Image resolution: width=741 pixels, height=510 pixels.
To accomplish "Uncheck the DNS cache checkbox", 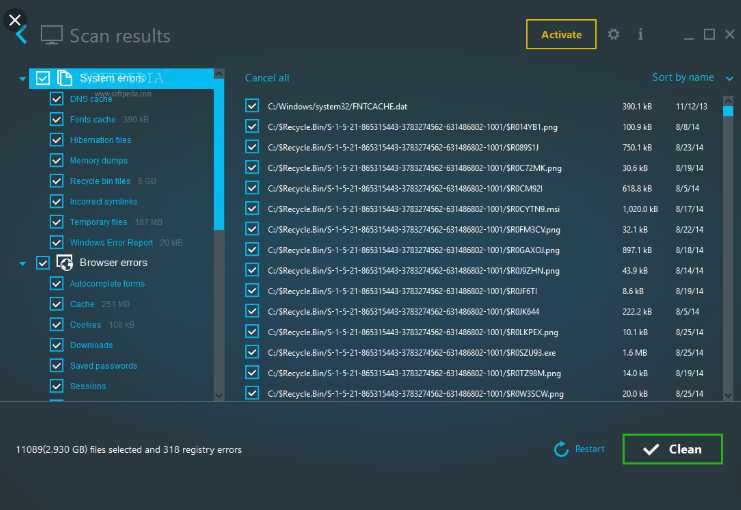I will pos(57,99).
